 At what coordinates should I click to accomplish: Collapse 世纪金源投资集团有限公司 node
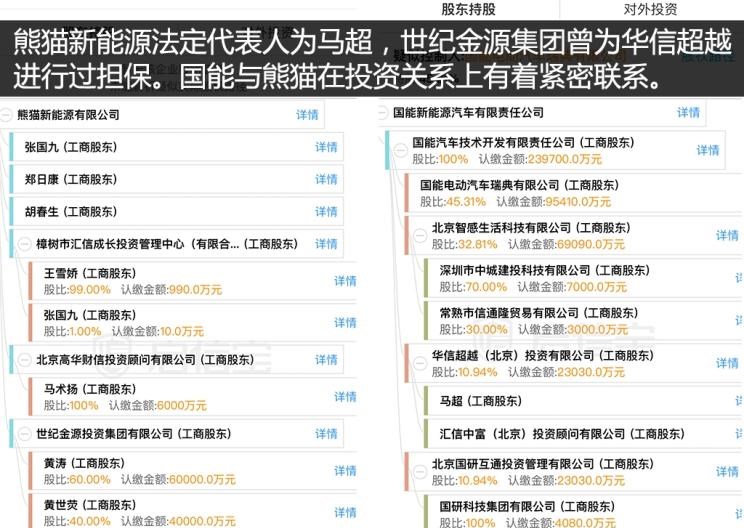[x=25, y=434]
